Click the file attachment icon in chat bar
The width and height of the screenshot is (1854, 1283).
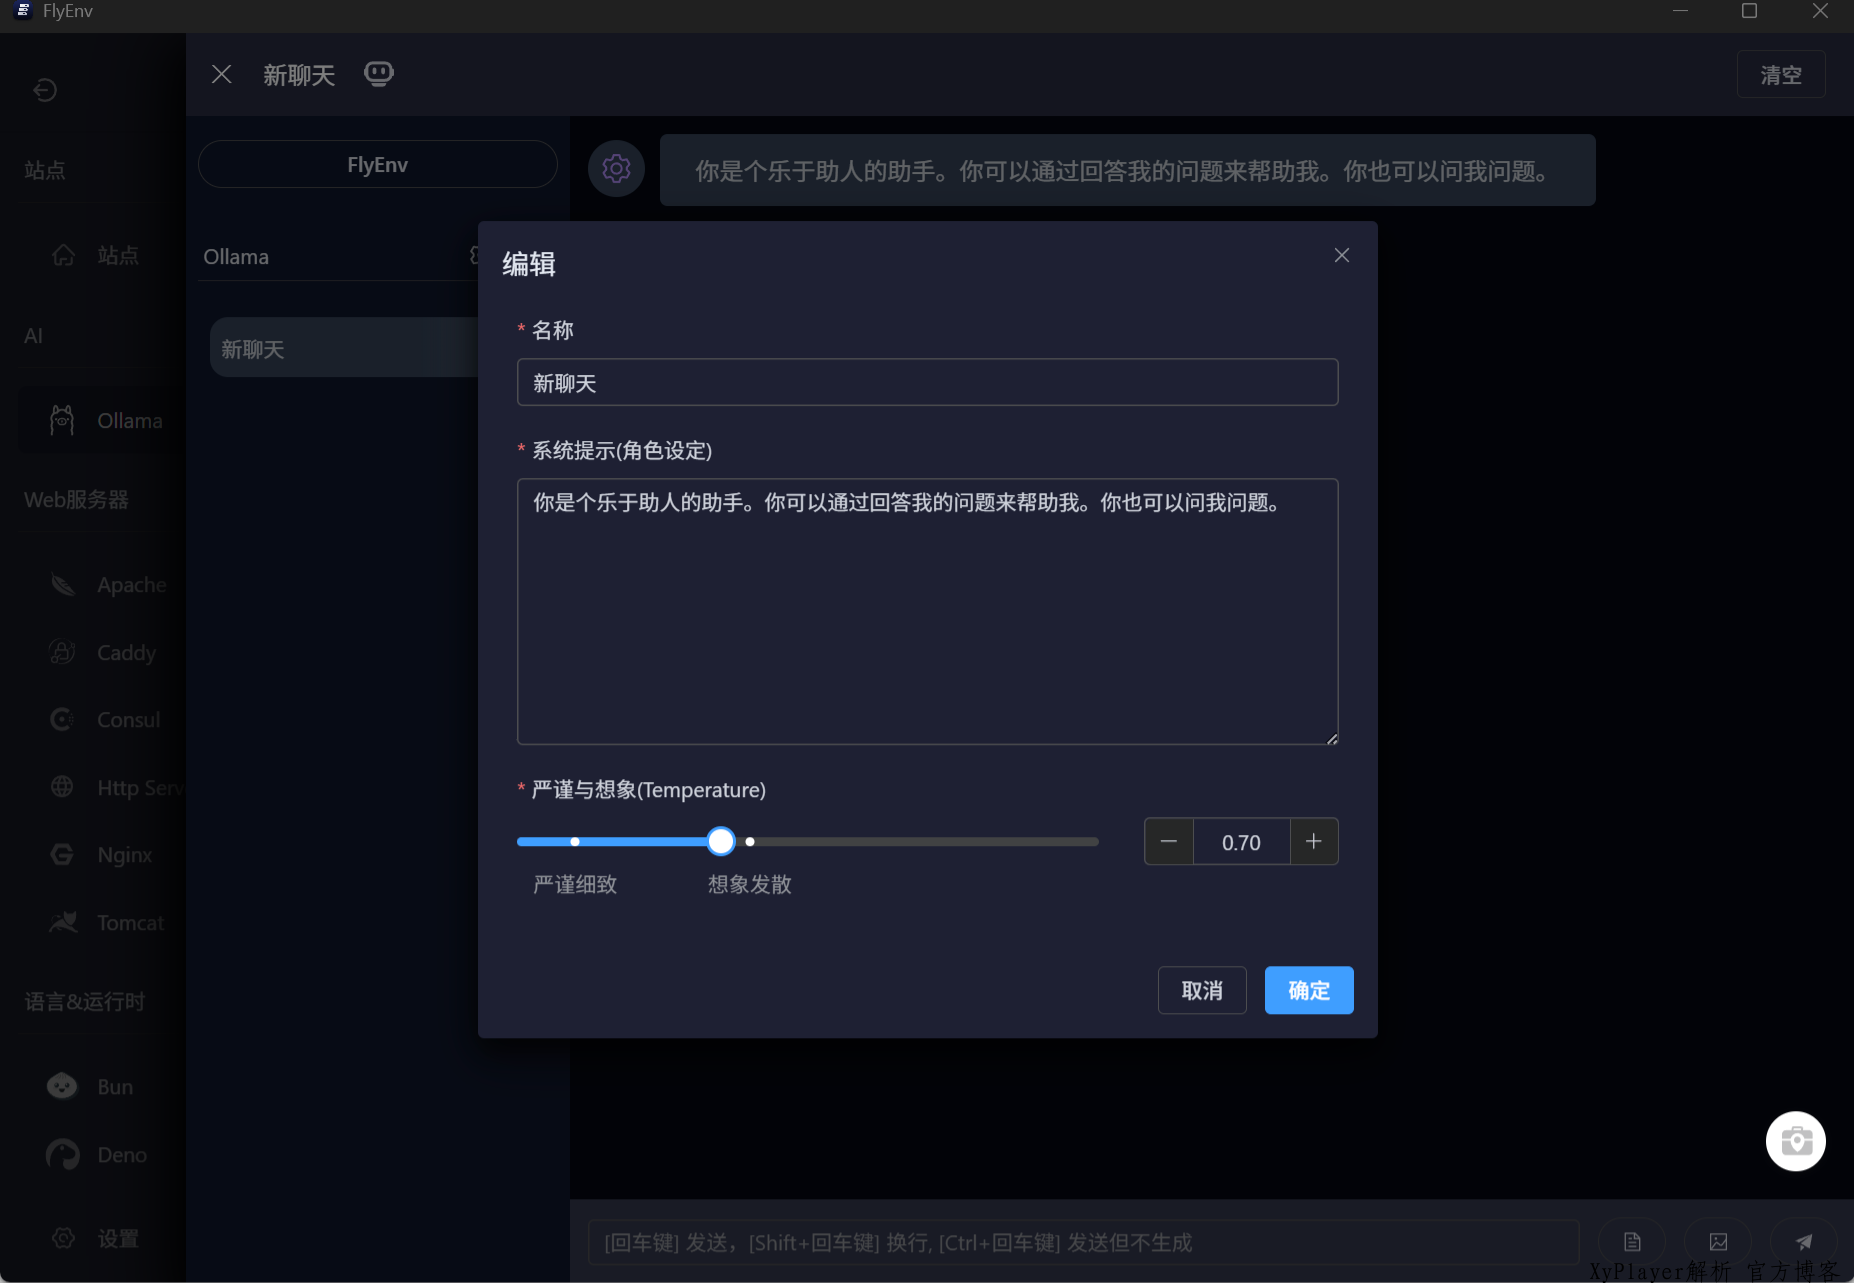pos(1632,1242)
